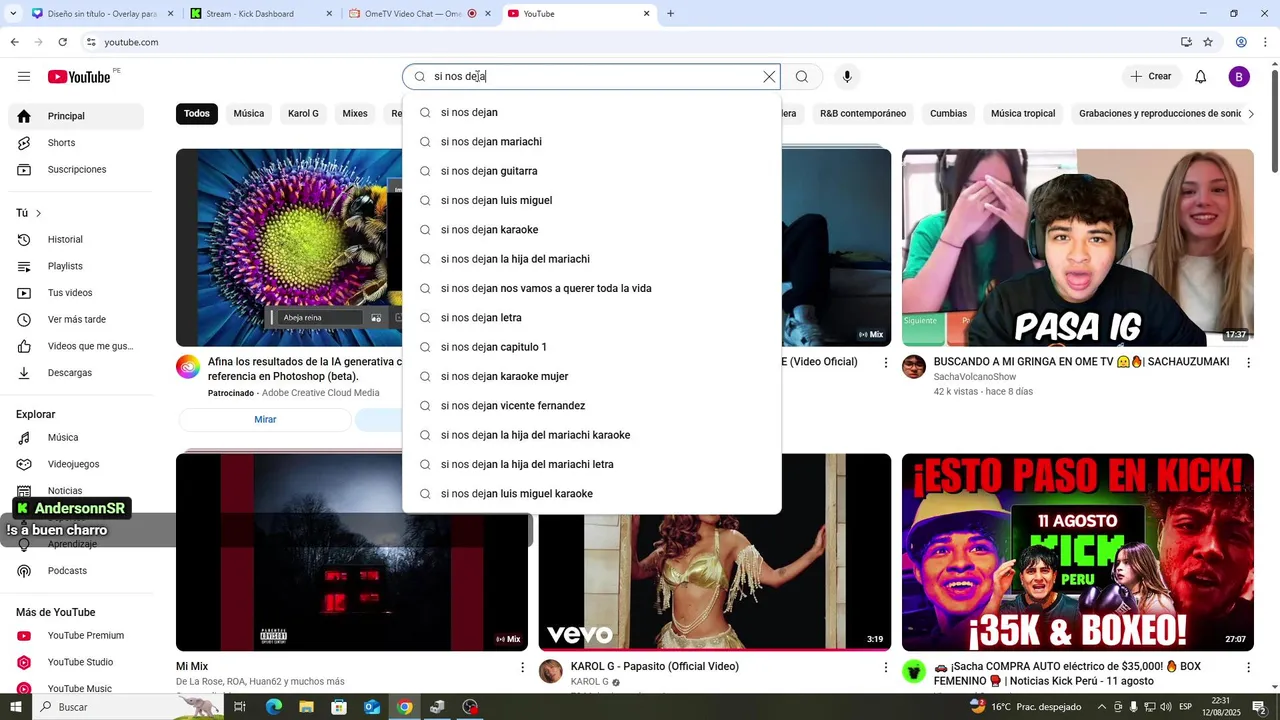Open Ver más tarde
Viewport: 1280px width, 720px height.
76,320
